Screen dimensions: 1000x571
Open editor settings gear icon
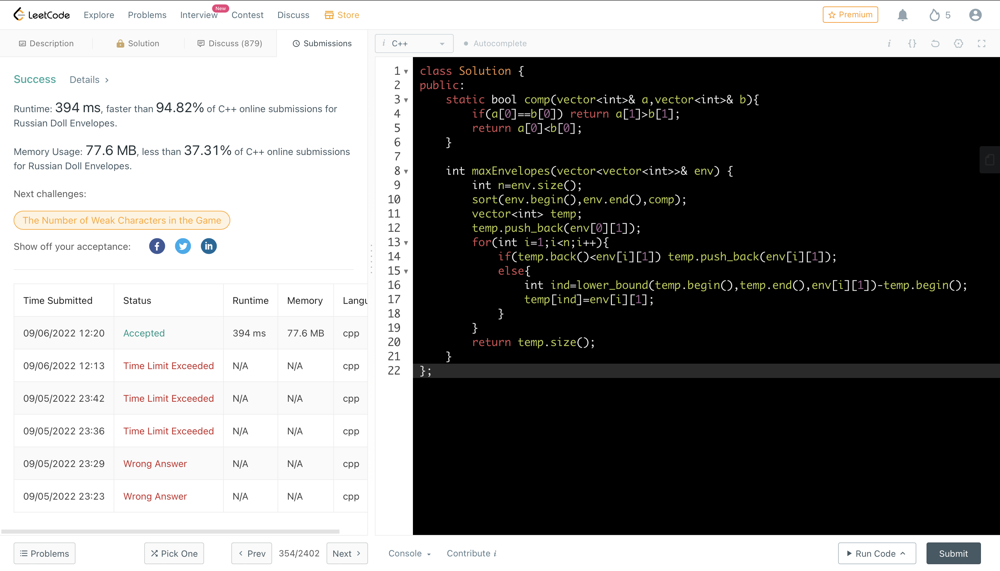pyautogui.click(x=958, y=44)
